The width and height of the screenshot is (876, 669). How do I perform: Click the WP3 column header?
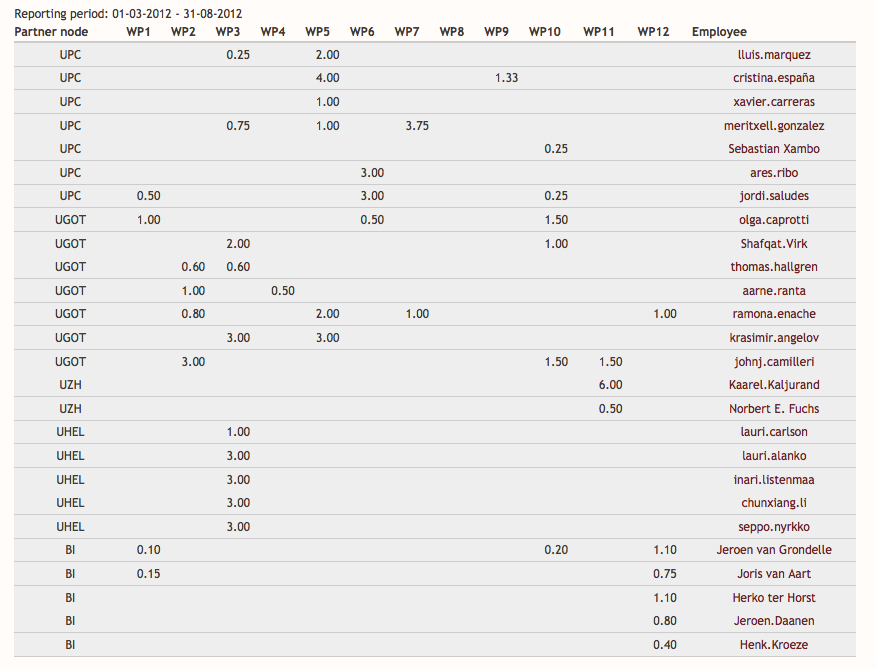coord(227,32)
